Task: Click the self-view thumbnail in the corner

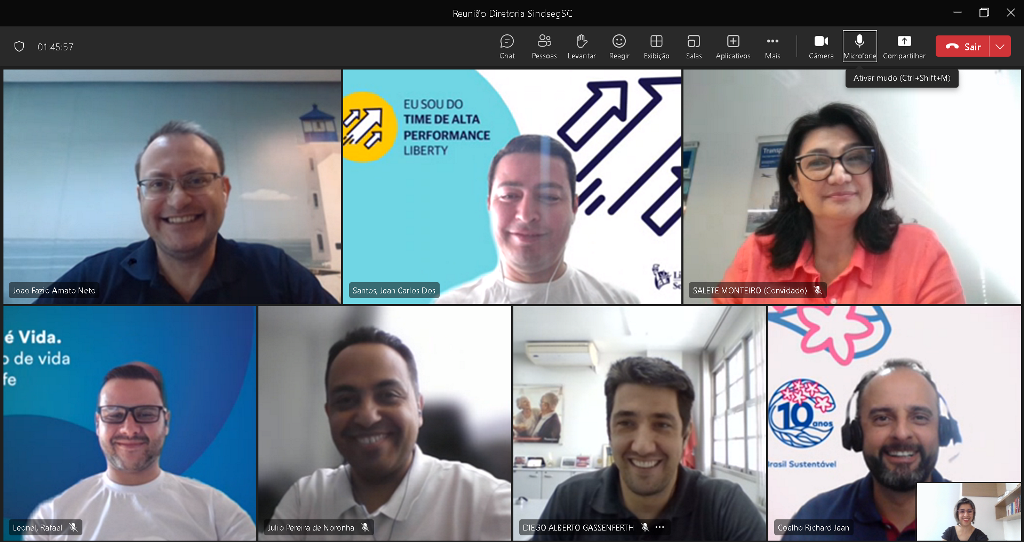Action: coord(968,511)
